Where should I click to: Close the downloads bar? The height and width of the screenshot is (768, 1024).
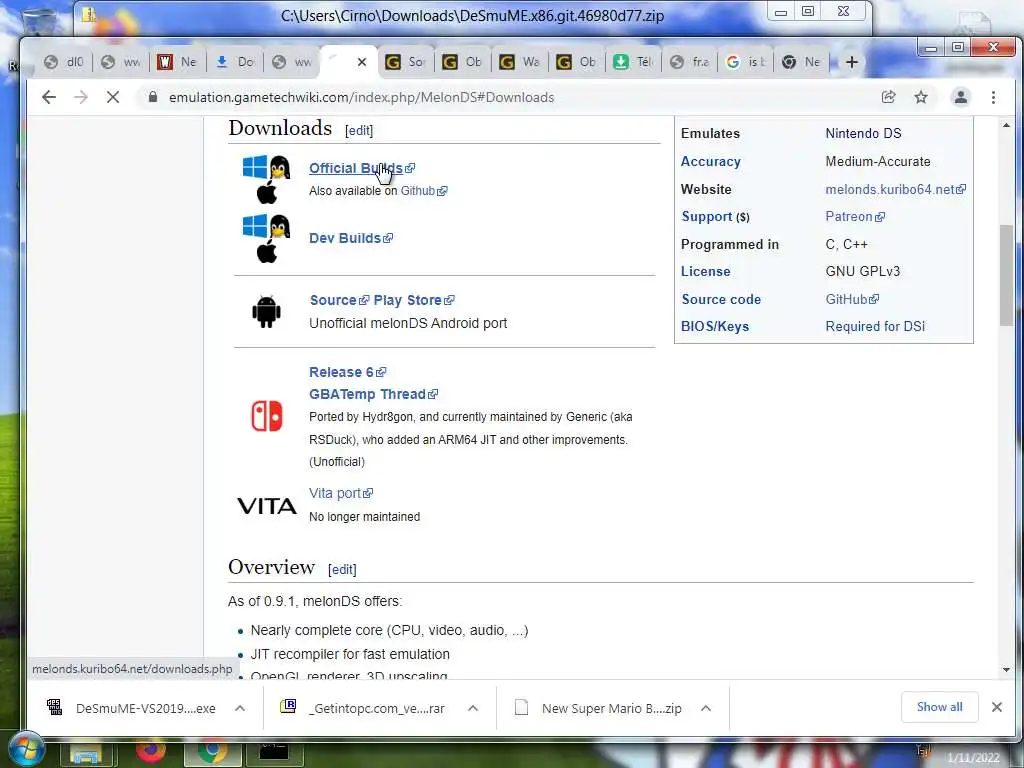(997, 707)
